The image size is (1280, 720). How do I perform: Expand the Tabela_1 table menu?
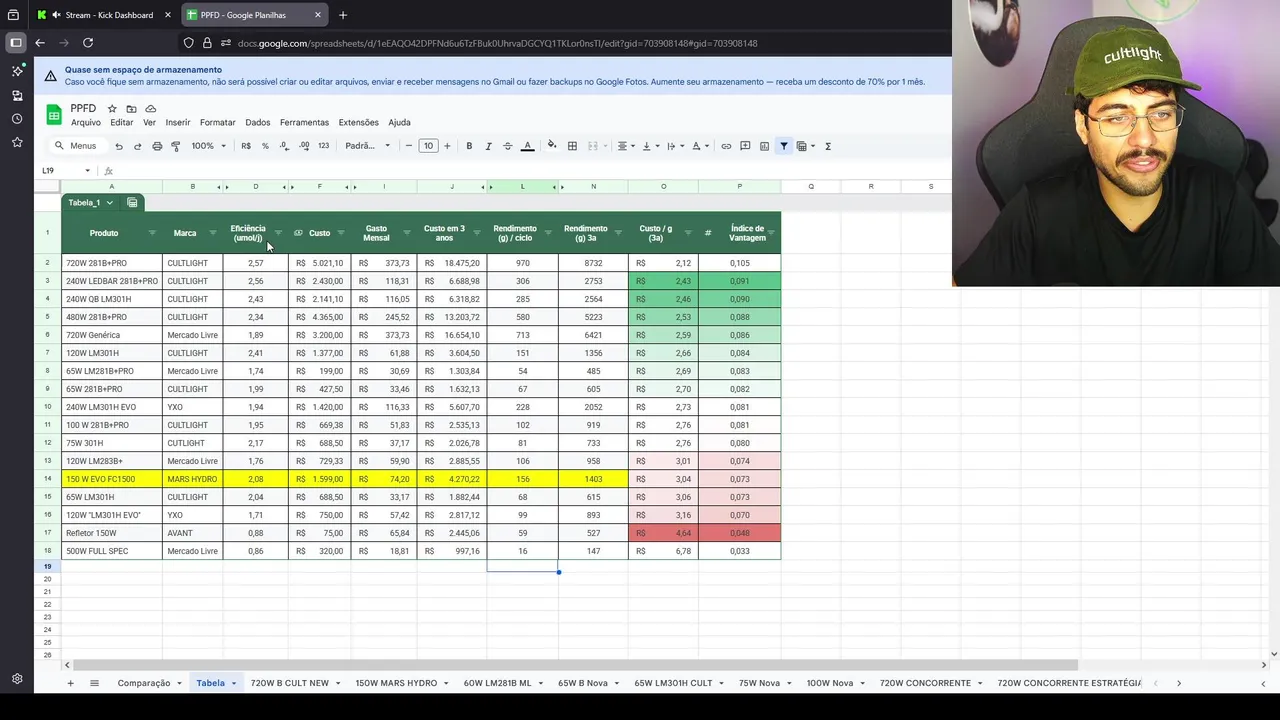click(x=110, y=203)
